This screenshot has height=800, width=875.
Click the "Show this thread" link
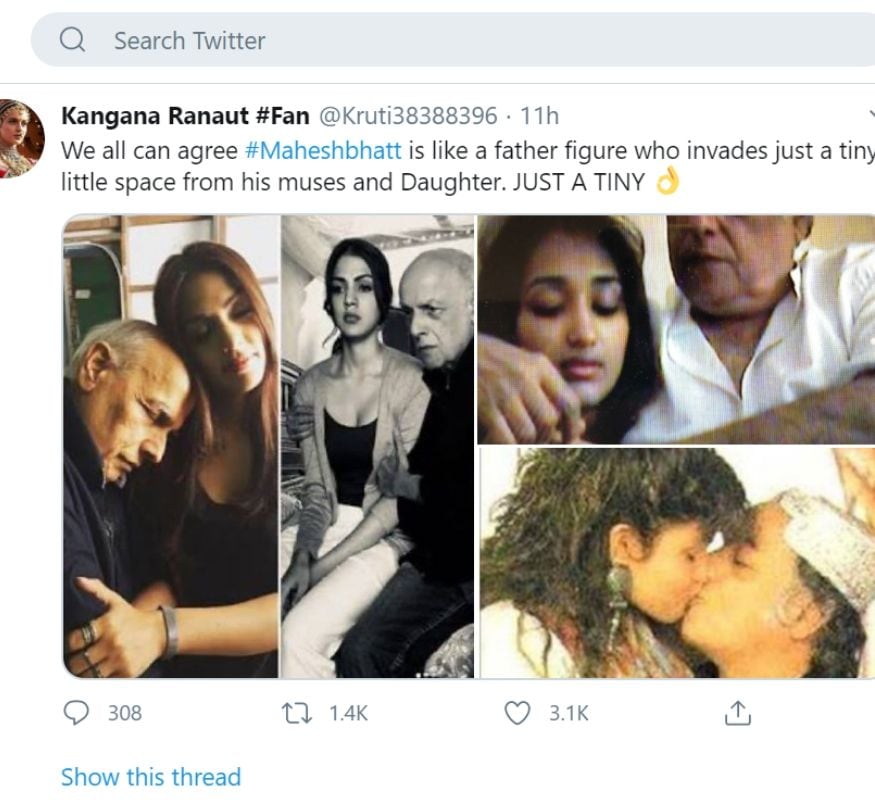tap(151, 777)
